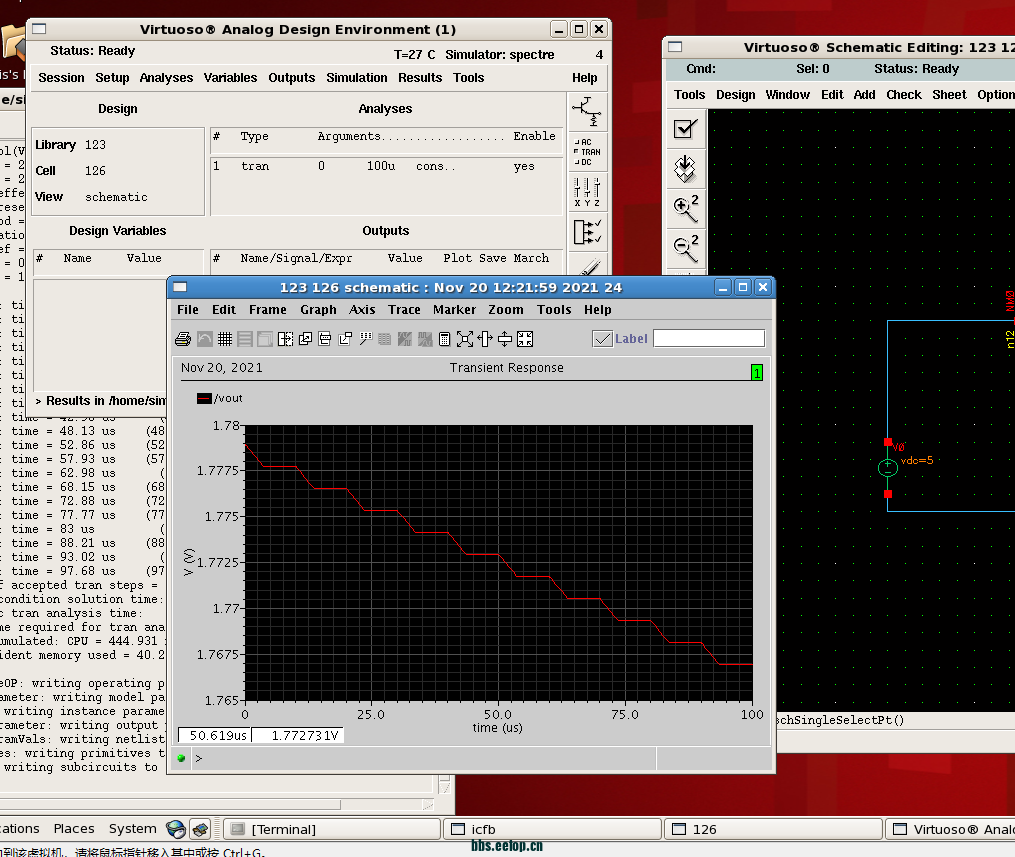Open the Marker menu in waveform window
Screen dimensions: 1015x857
(x=454, y=310)
